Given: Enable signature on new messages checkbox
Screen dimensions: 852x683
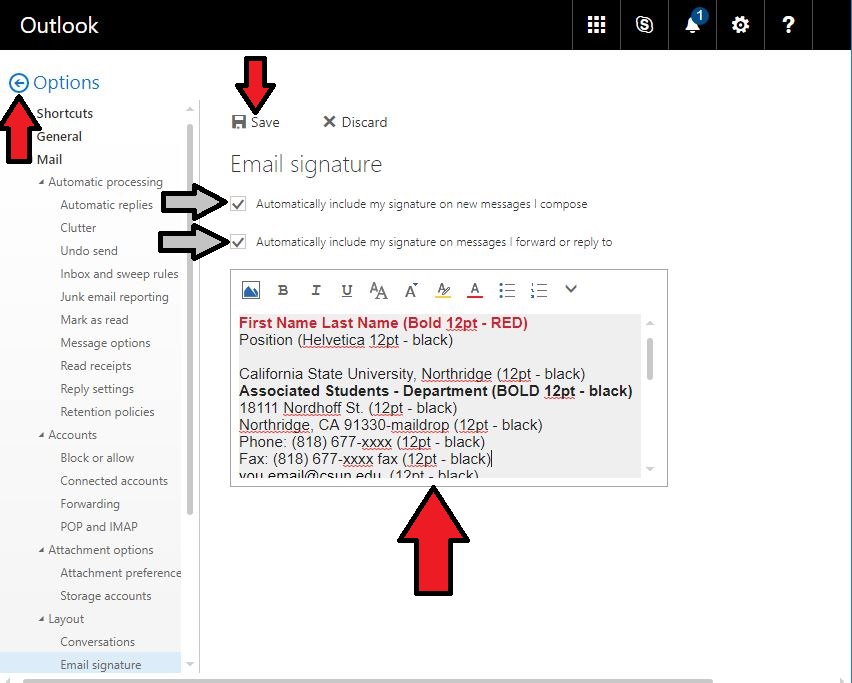Looking at the screenshot, I should (x=239, y=204).
